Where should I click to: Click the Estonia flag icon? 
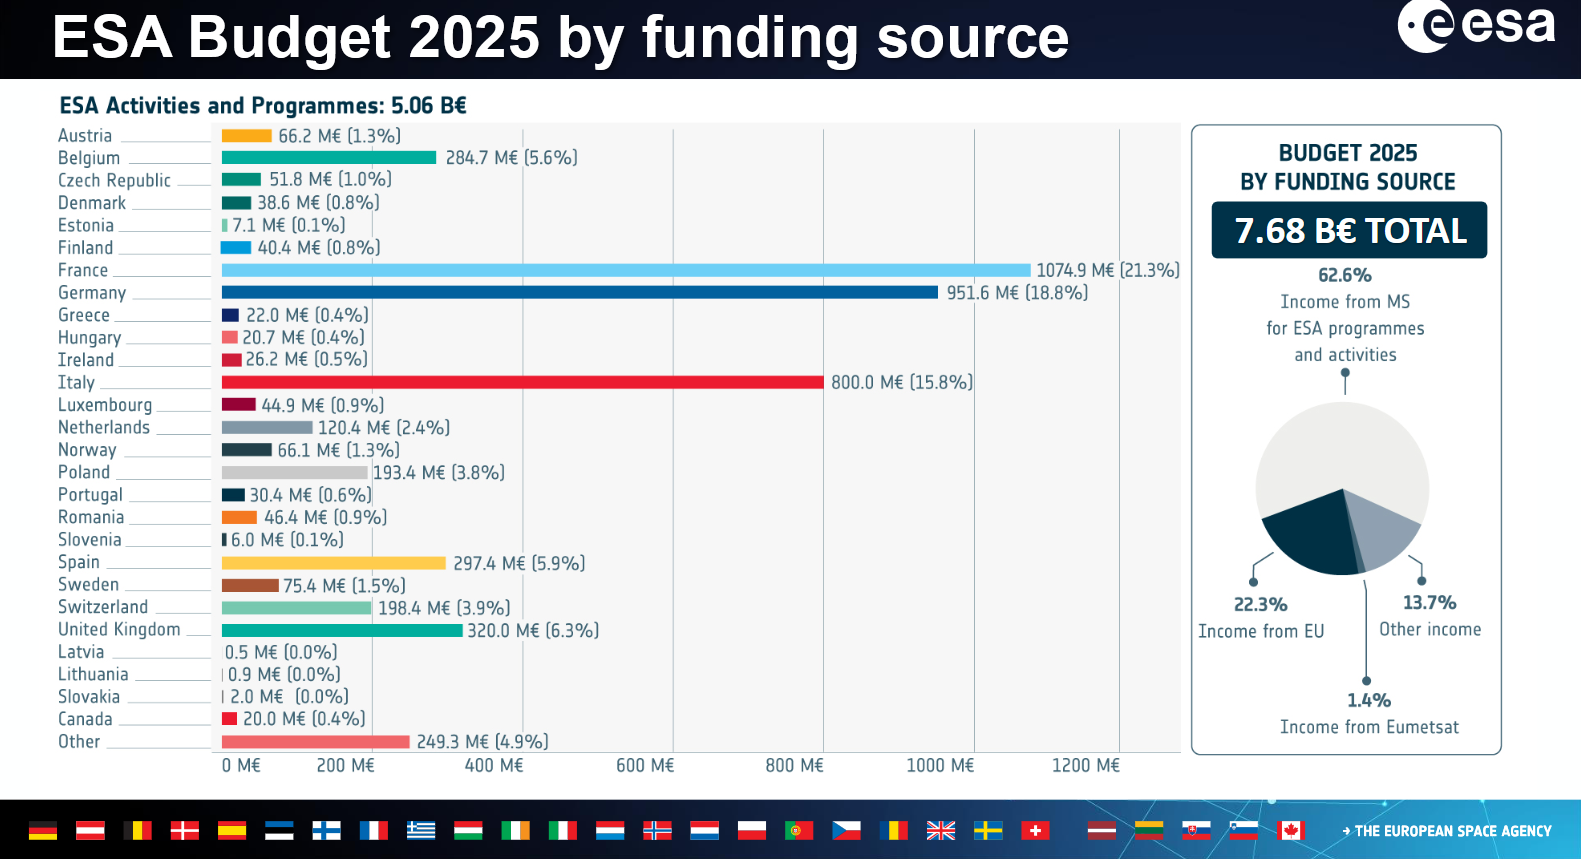279,830
